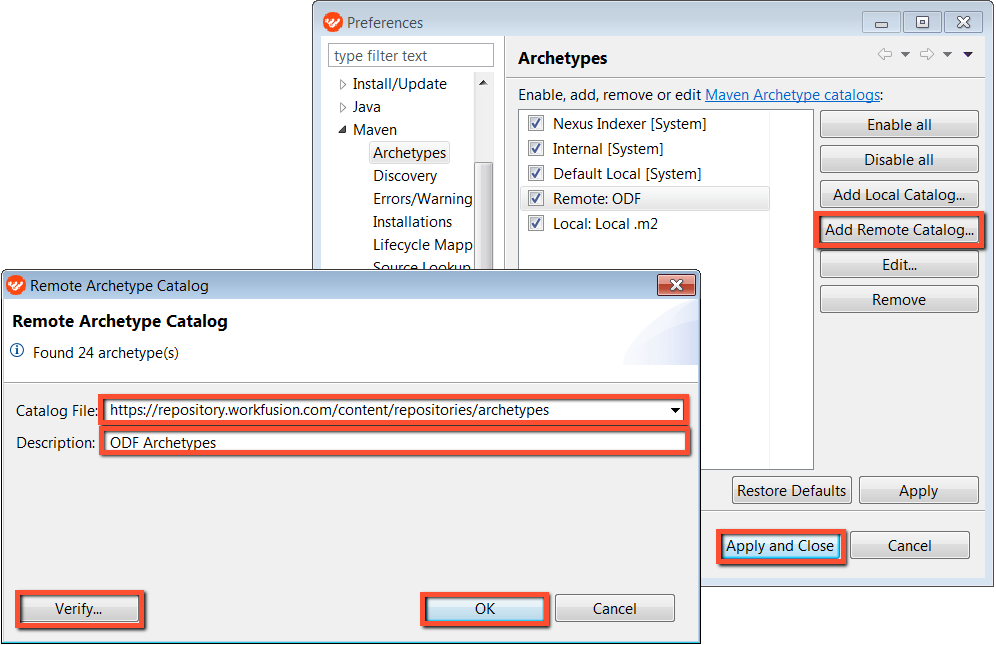The height and width of the screenshot is (645, 996).
Task: Remove the selected catalog
Action: 899,299
